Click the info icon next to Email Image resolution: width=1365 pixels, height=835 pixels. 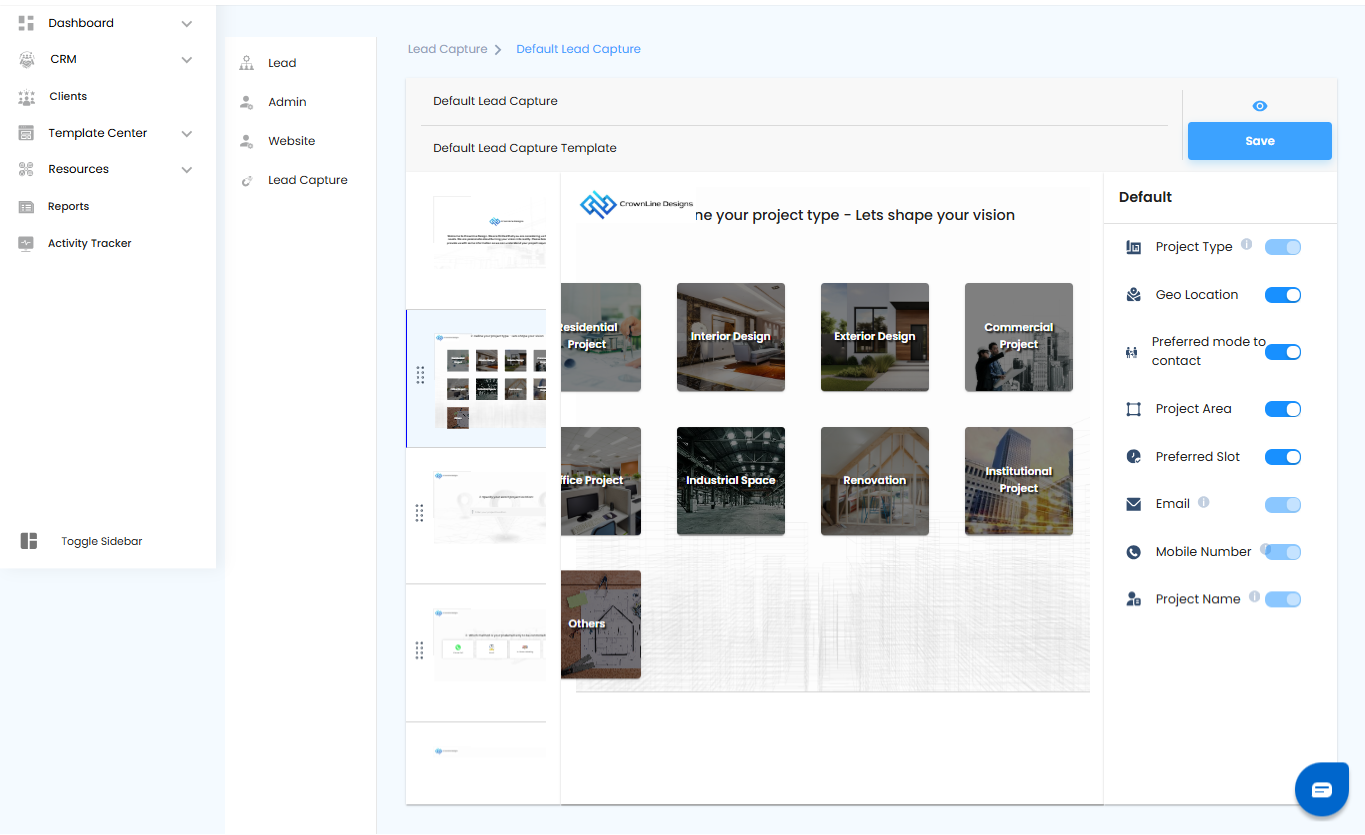[x=1204, y=502]
